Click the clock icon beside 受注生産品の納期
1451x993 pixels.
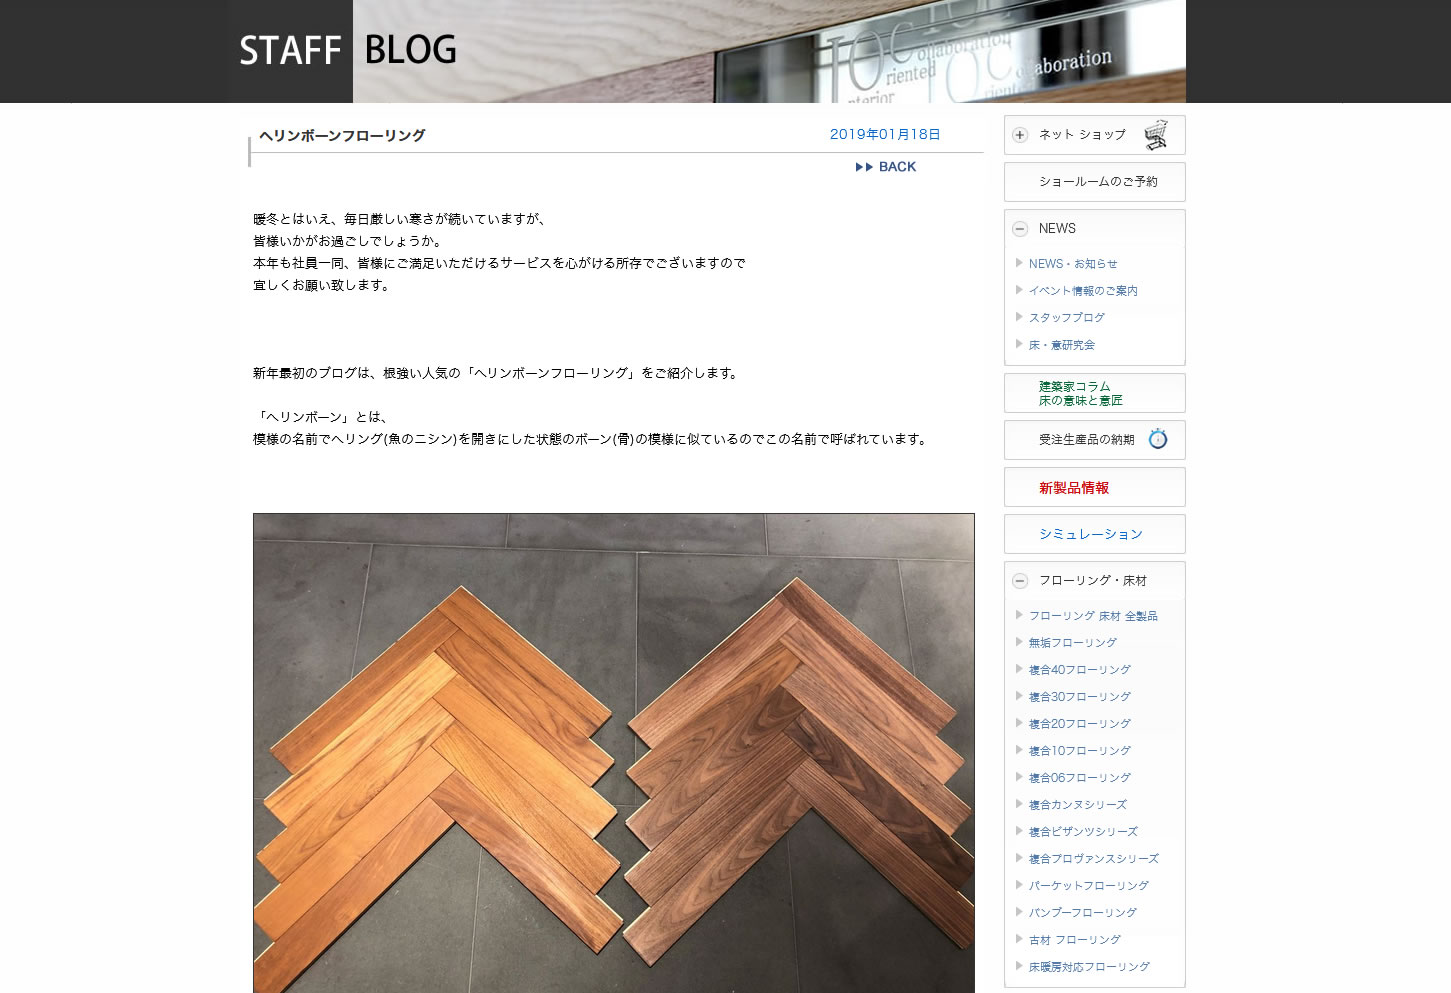click(x=1158, y=439)
